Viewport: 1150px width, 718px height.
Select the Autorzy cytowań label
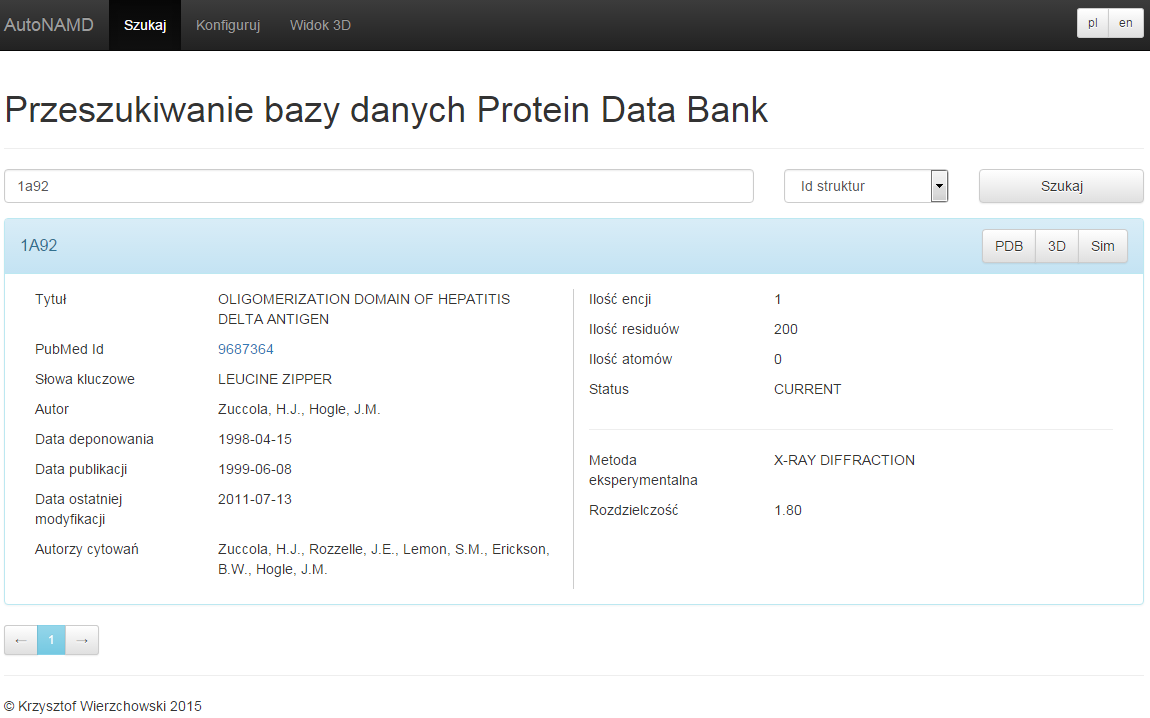(x=87, y=549)
